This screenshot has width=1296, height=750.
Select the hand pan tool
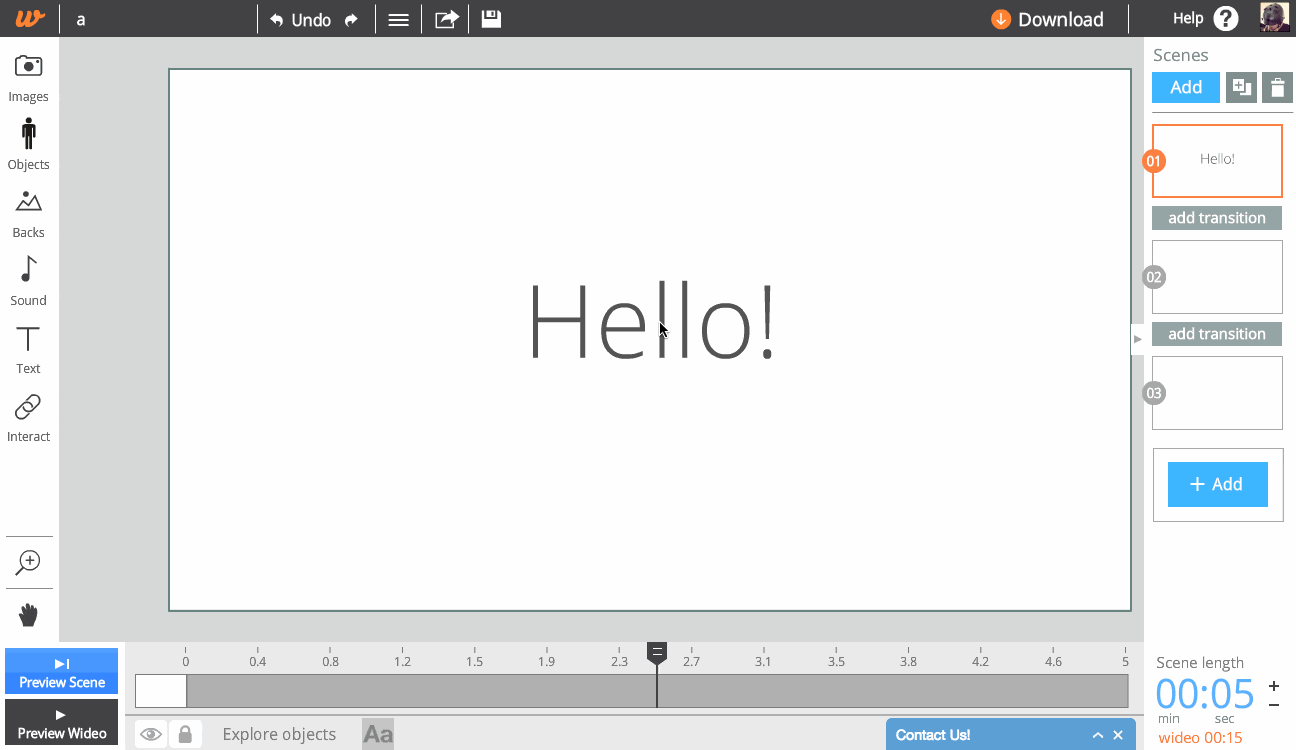coord(28,615)
